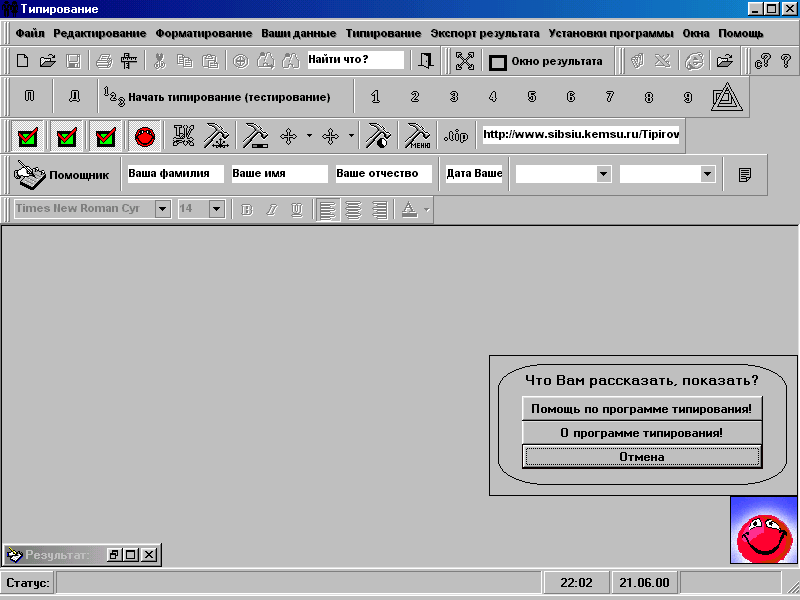The image size is (800, 600).
Task: Toggle the third green checkmark box
Action: pyautogui.click(x=106, y=136)
